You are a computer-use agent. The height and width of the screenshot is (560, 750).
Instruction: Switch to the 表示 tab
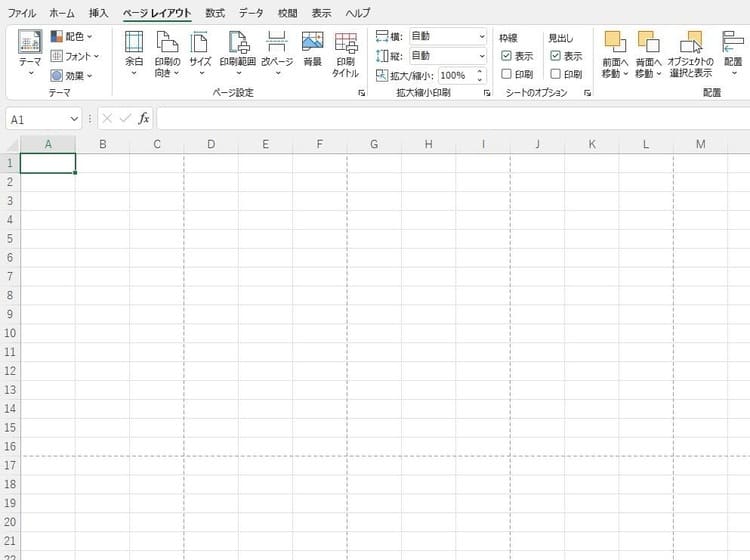coord(321,13)
